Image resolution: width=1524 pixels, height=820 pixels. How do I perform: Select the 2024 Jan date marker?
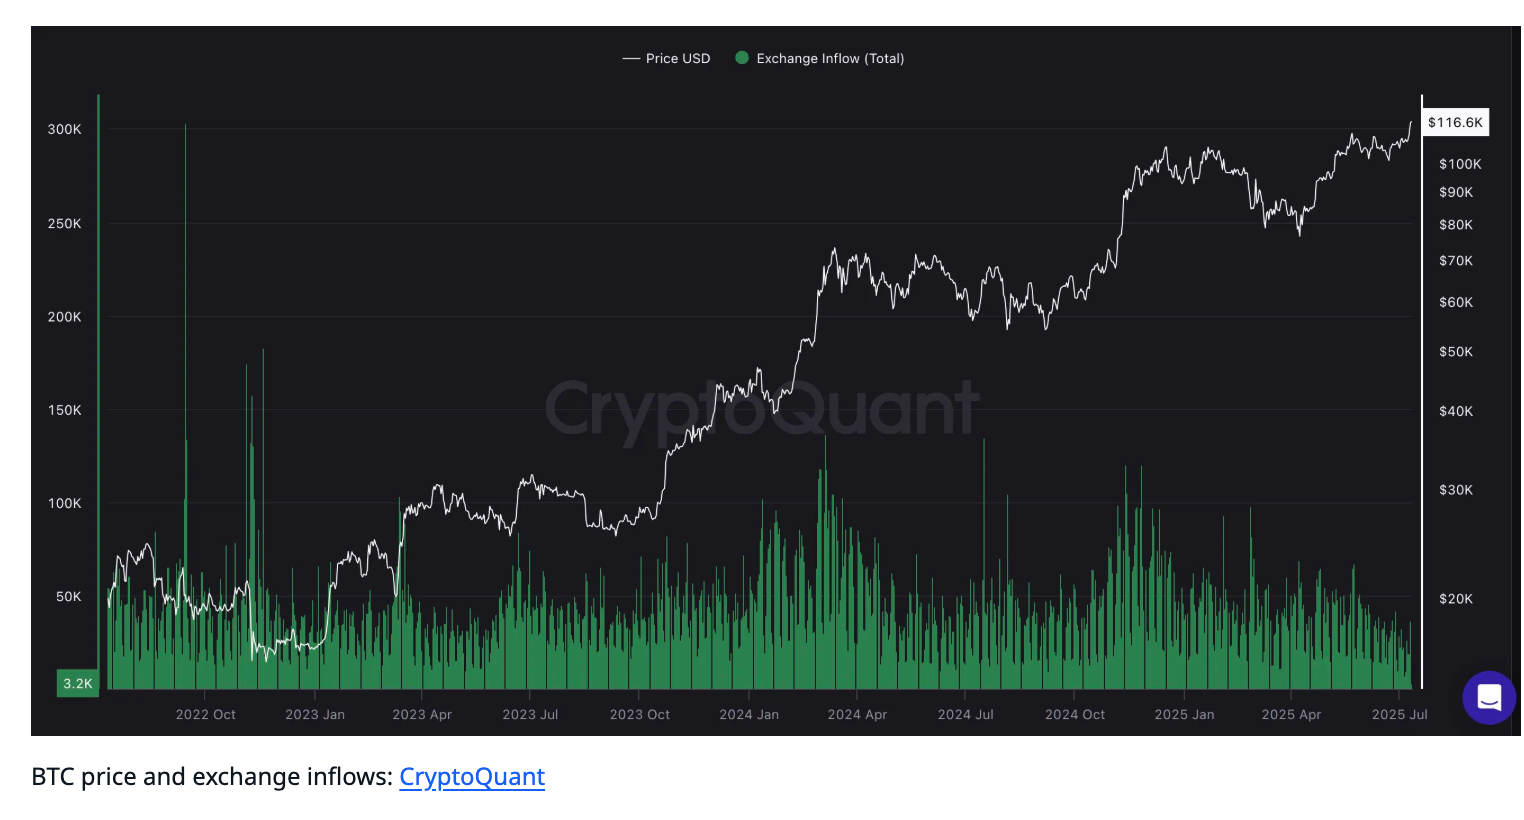tap(749, 714)
